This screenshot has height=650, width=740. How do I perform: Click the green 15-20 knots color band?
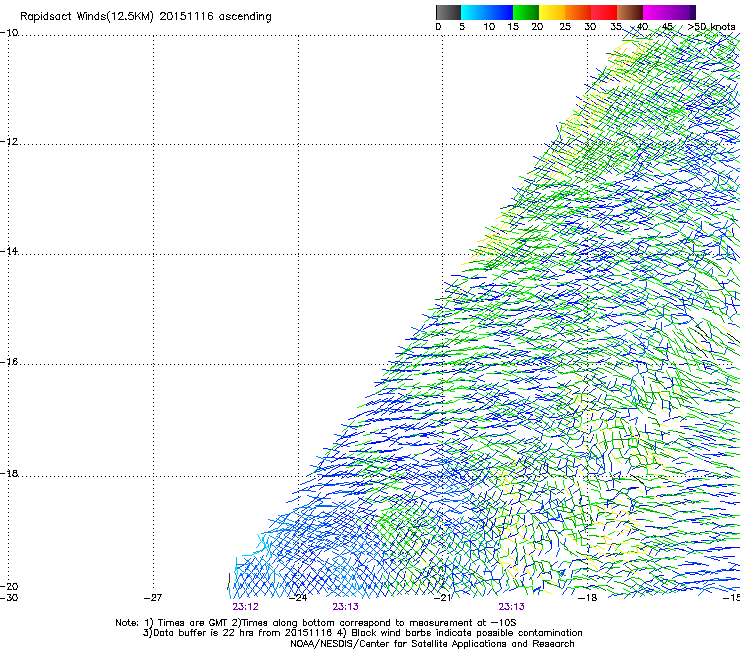(x=526, y=12)
